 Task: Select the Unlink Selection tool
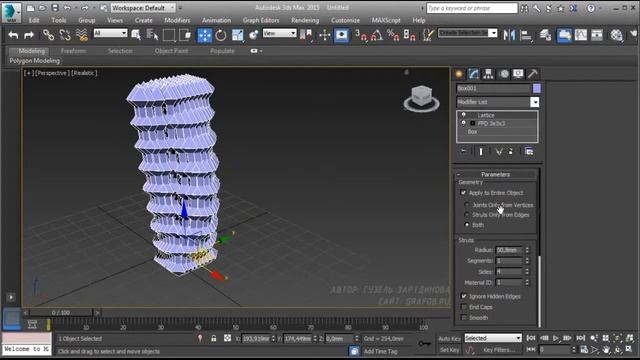65,35
